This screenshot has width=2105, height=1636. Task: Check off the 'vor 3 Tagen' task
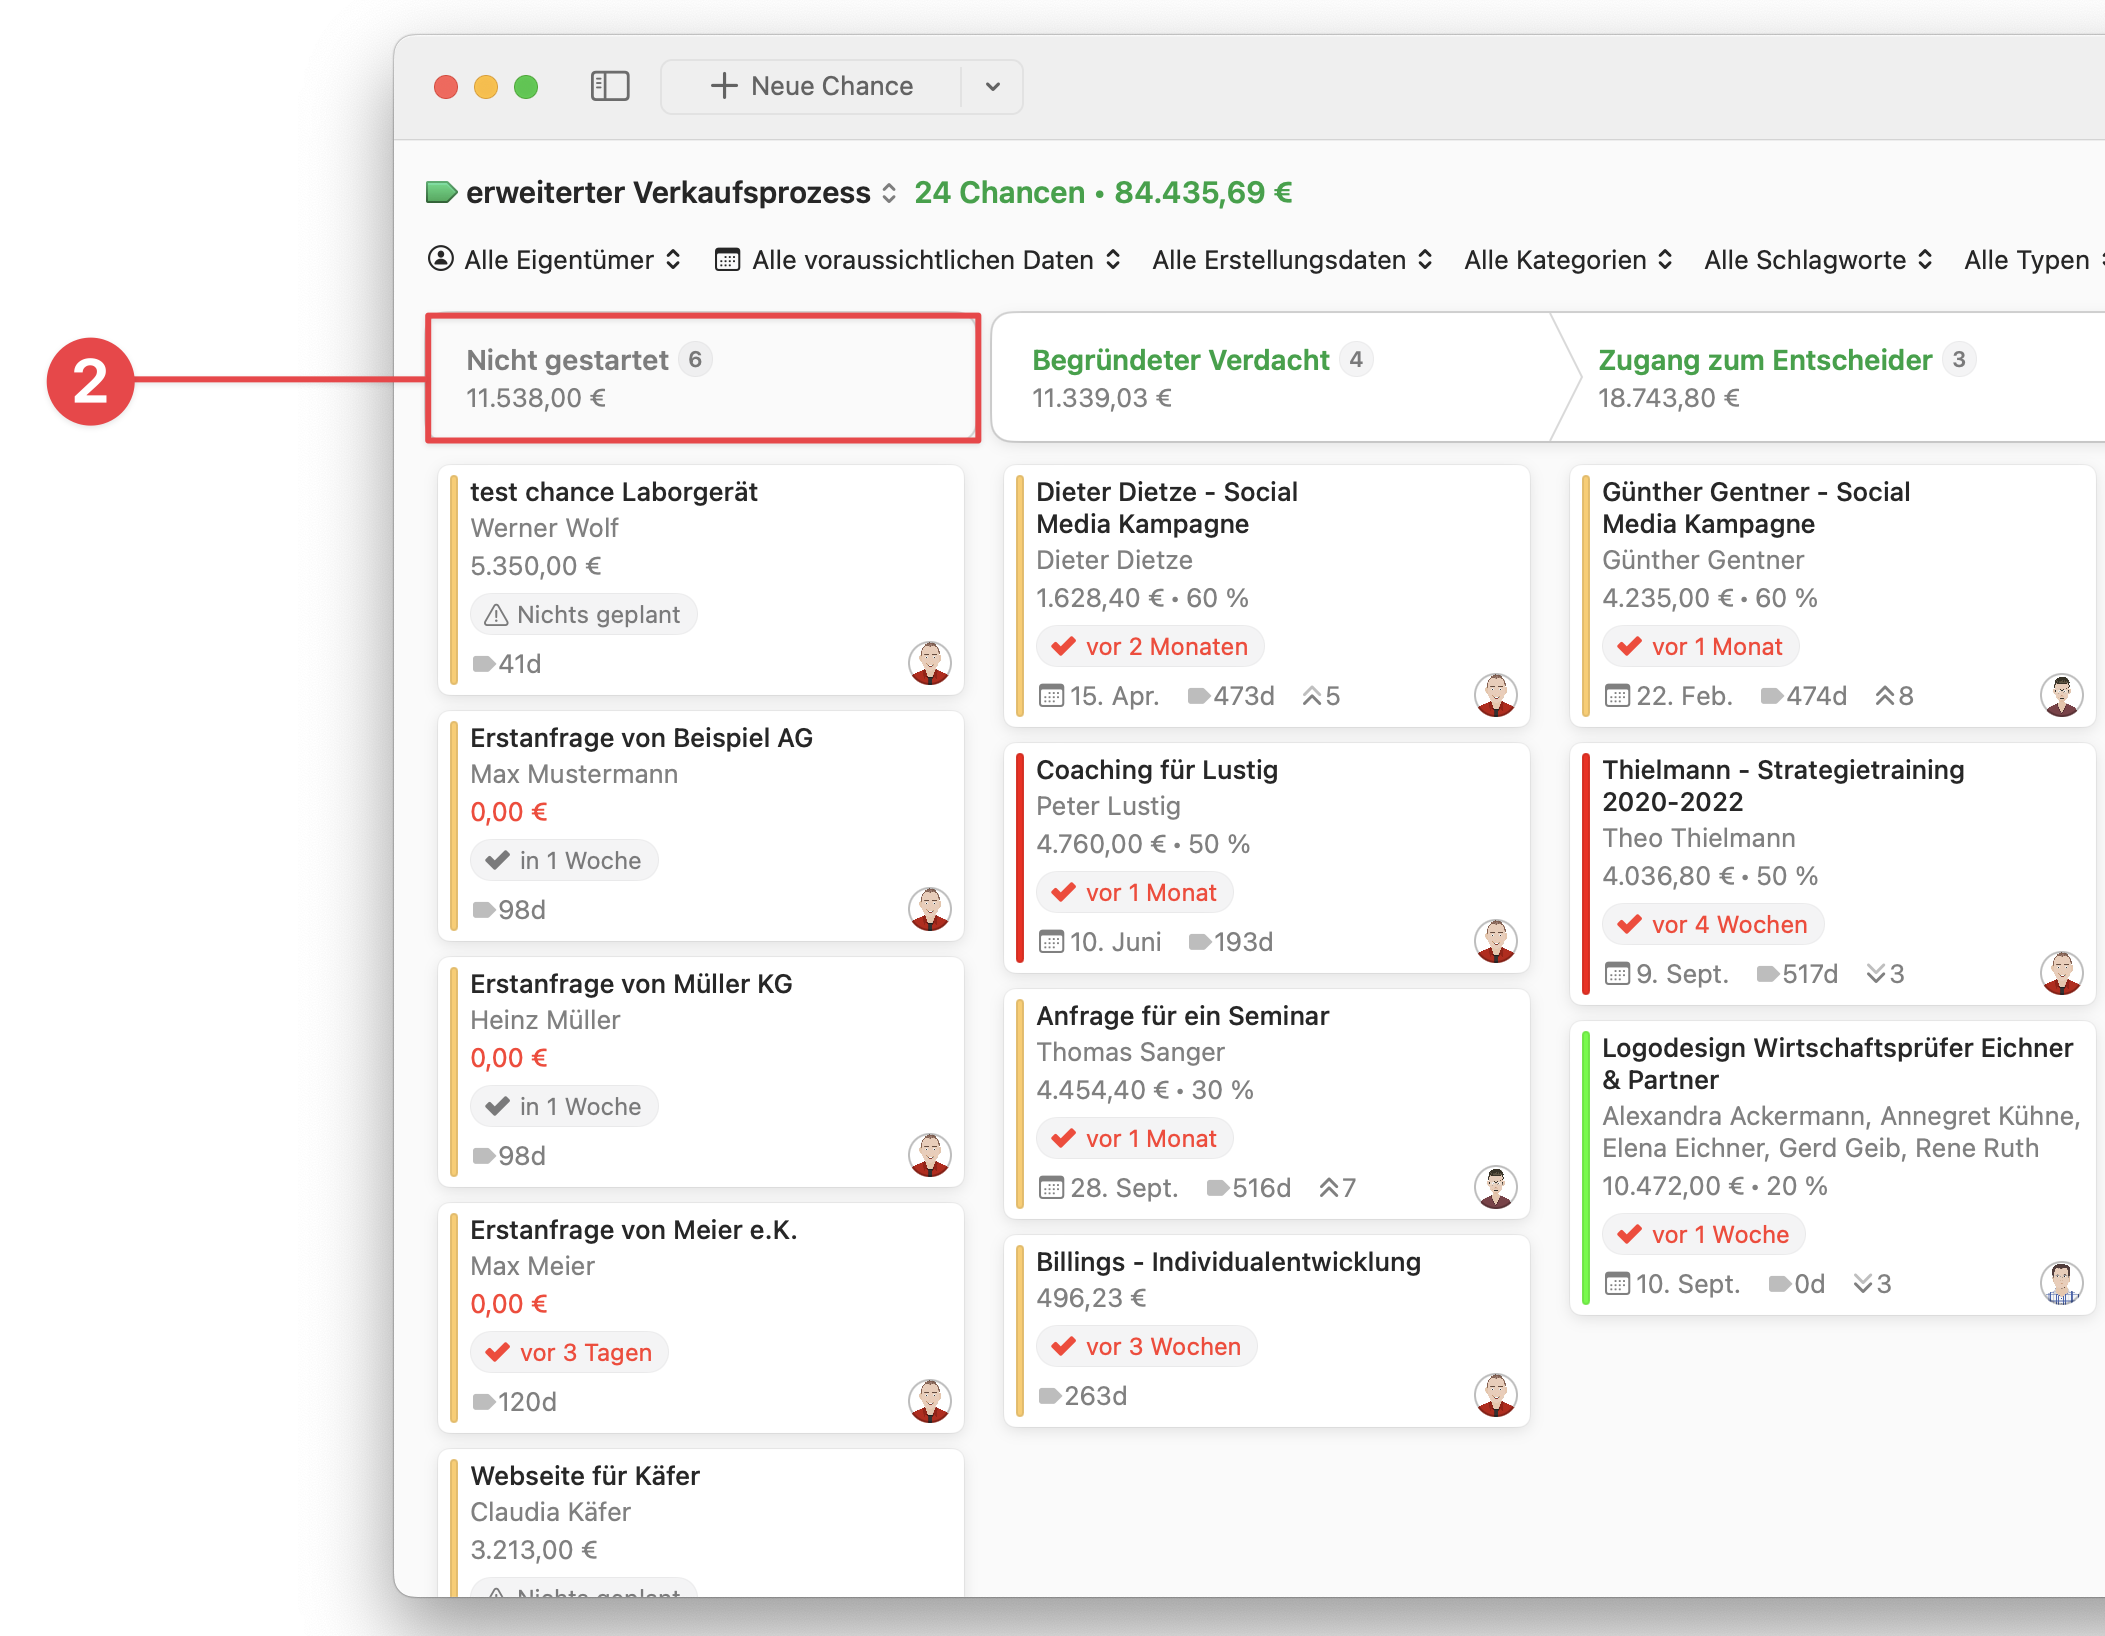click(x=497, y=1352)
